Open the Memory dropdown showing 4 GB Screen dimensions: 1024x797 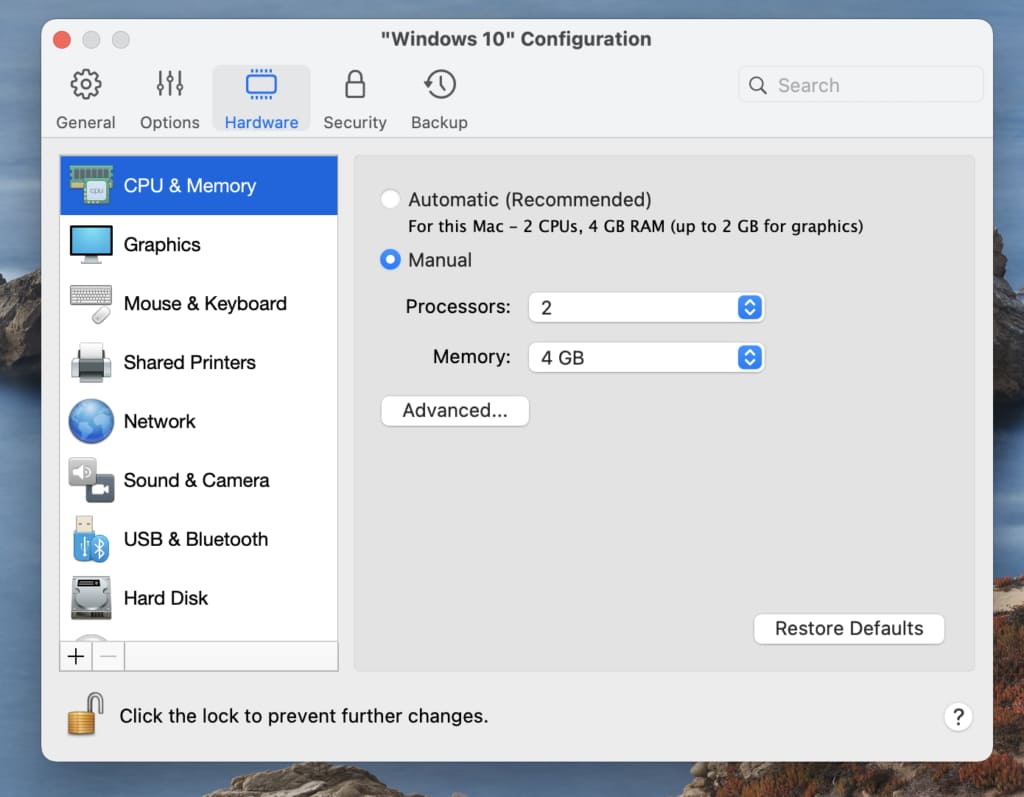click(646, 357)
